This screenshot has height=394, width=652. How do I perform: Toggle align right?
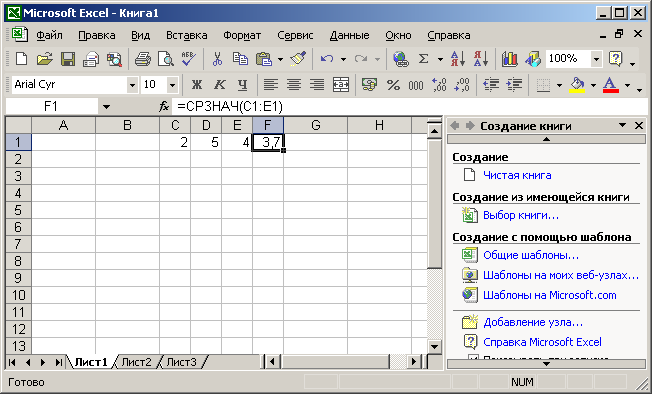click(317, 85)
